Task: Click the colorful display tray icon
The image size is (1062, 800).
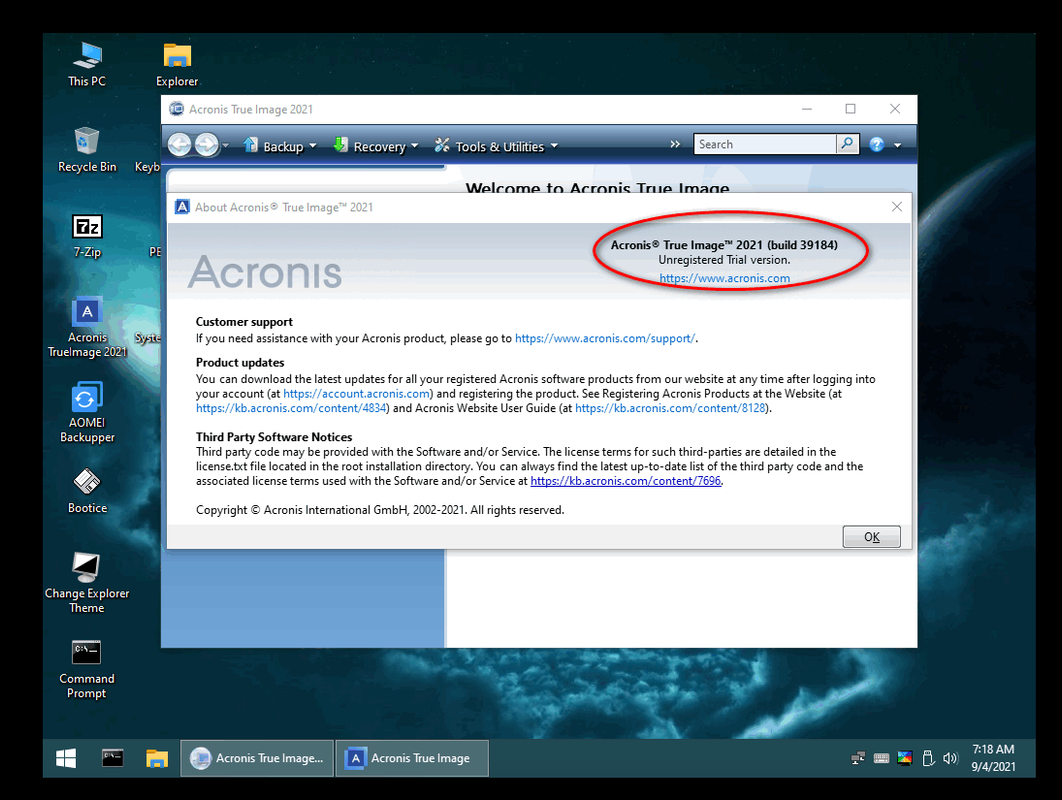Action: [904, 759]
